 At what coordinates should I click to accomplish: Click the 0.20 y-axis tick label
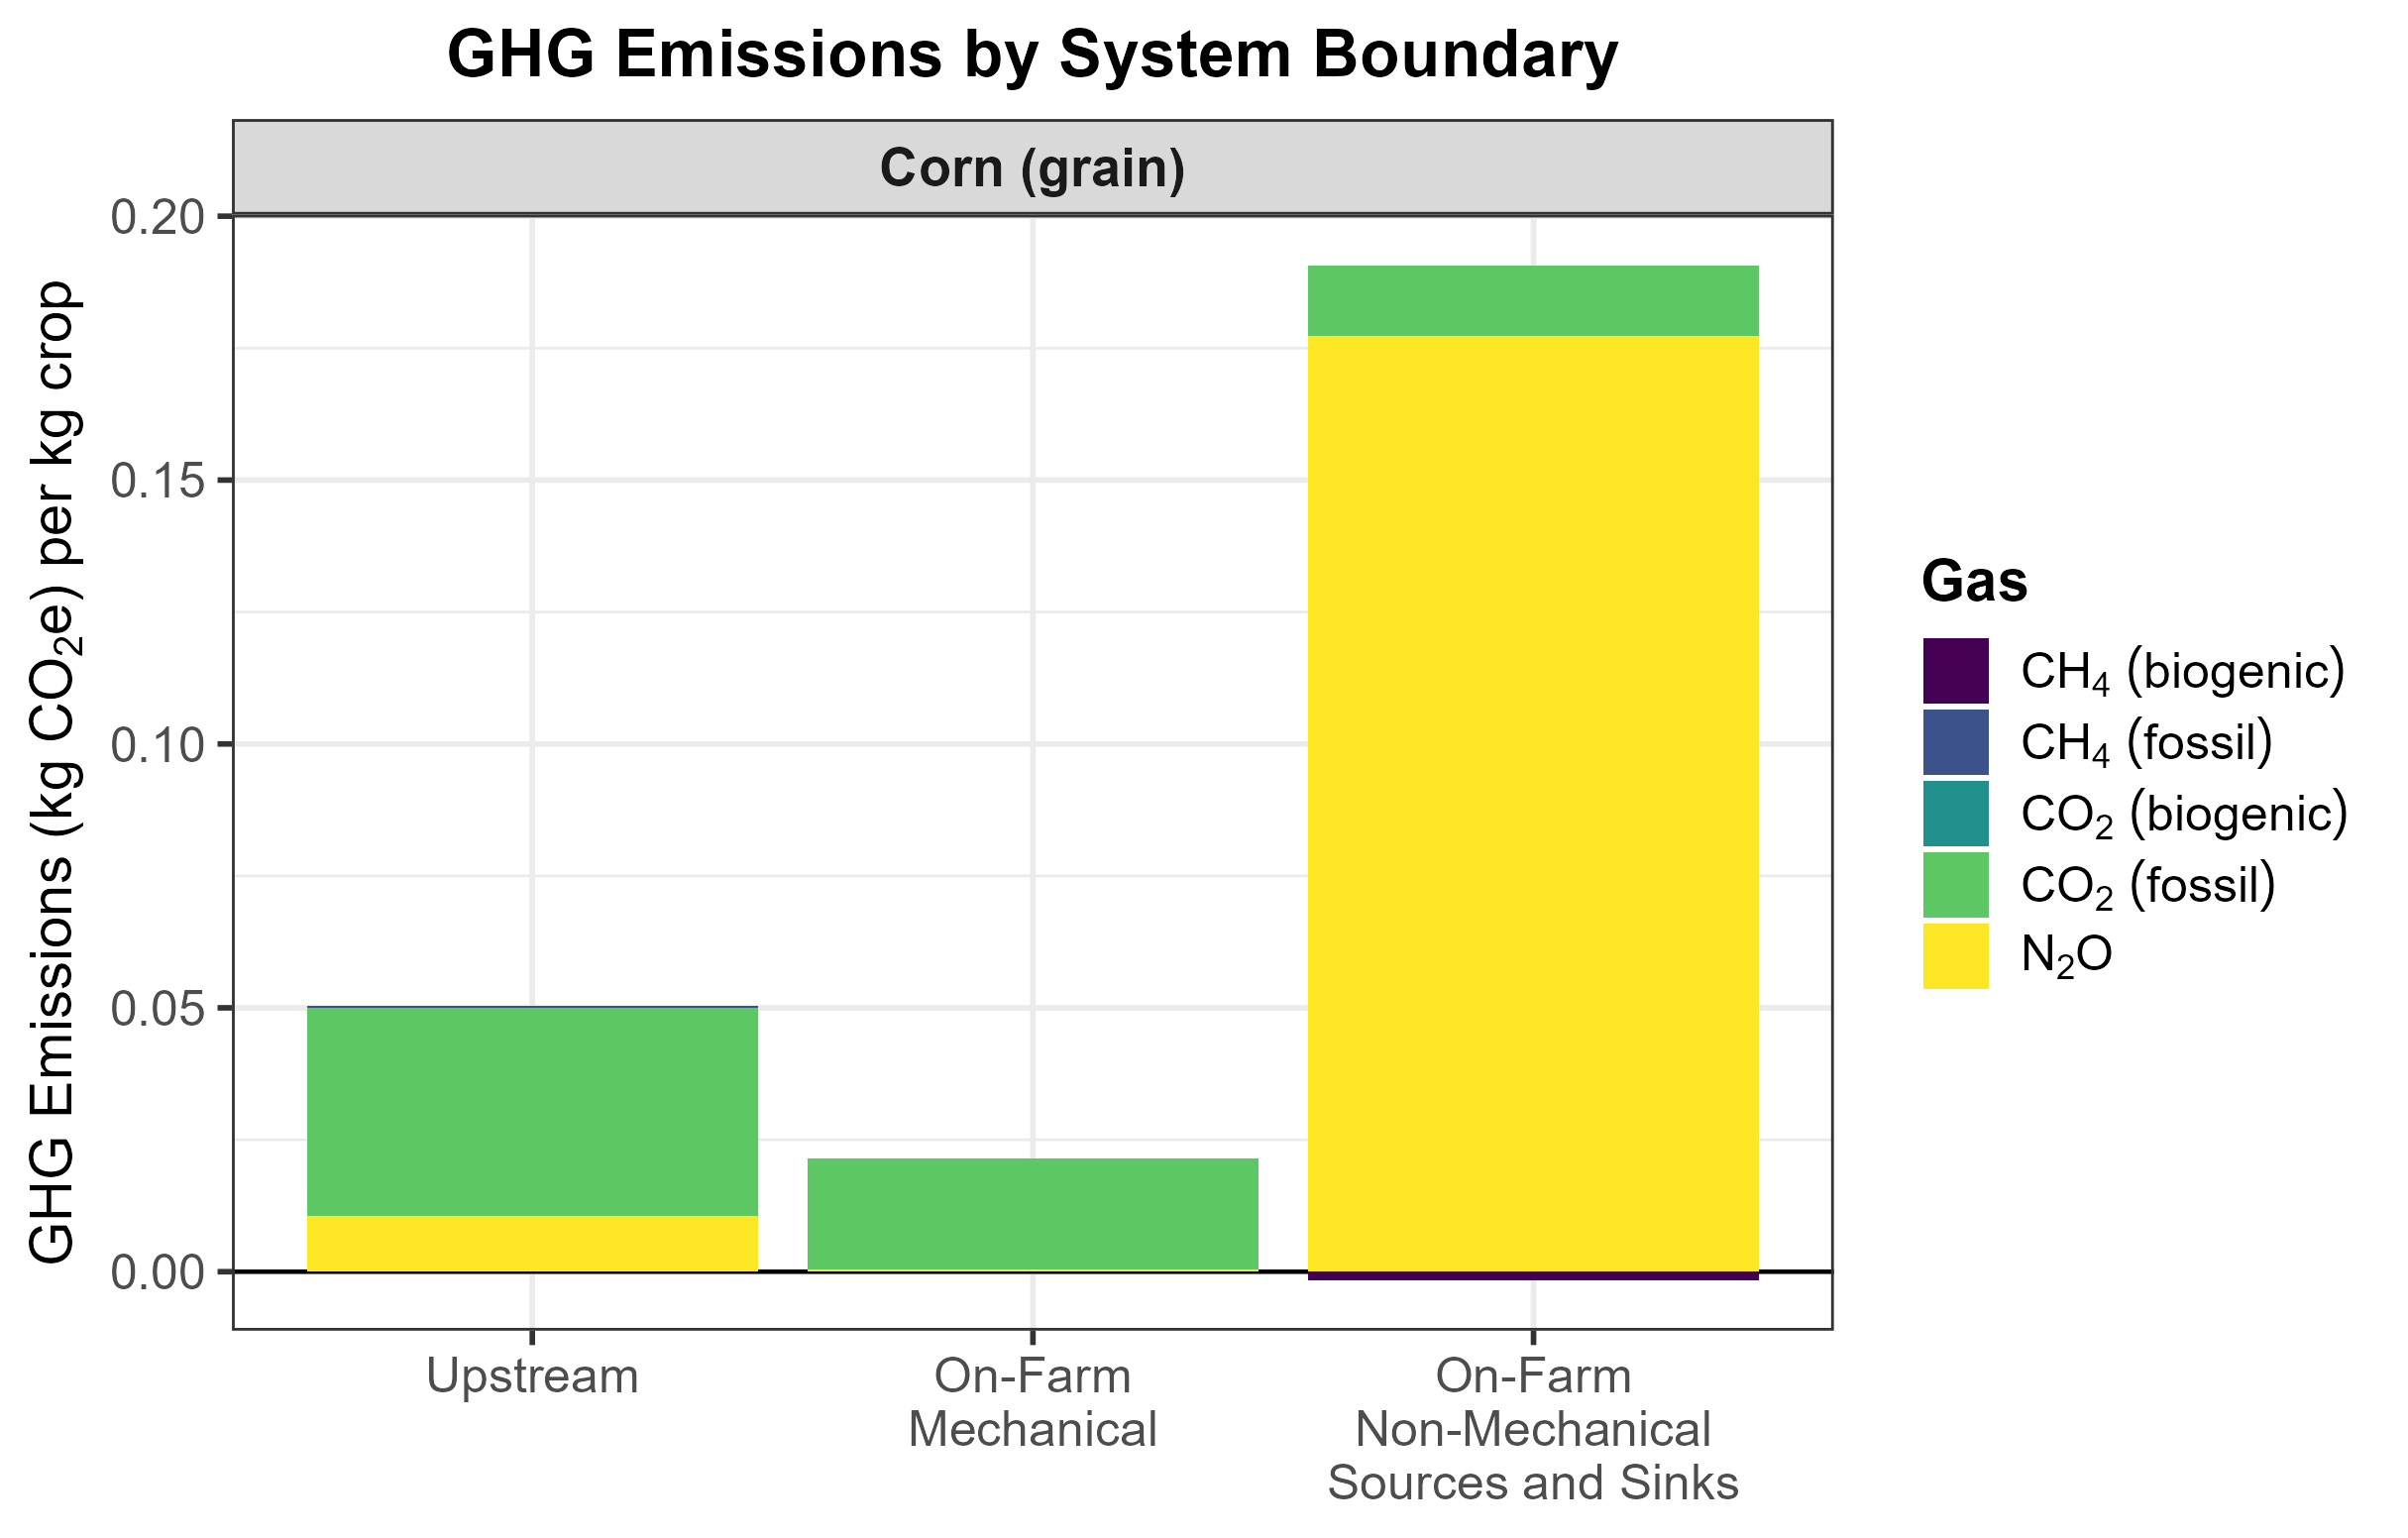coord(157,217)
